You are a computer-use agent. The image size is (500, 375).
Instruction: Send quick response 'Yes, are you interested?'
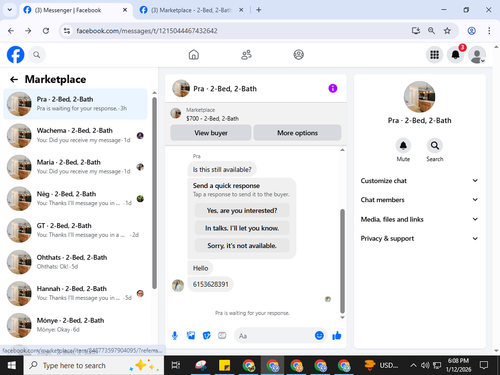[242, 210]
